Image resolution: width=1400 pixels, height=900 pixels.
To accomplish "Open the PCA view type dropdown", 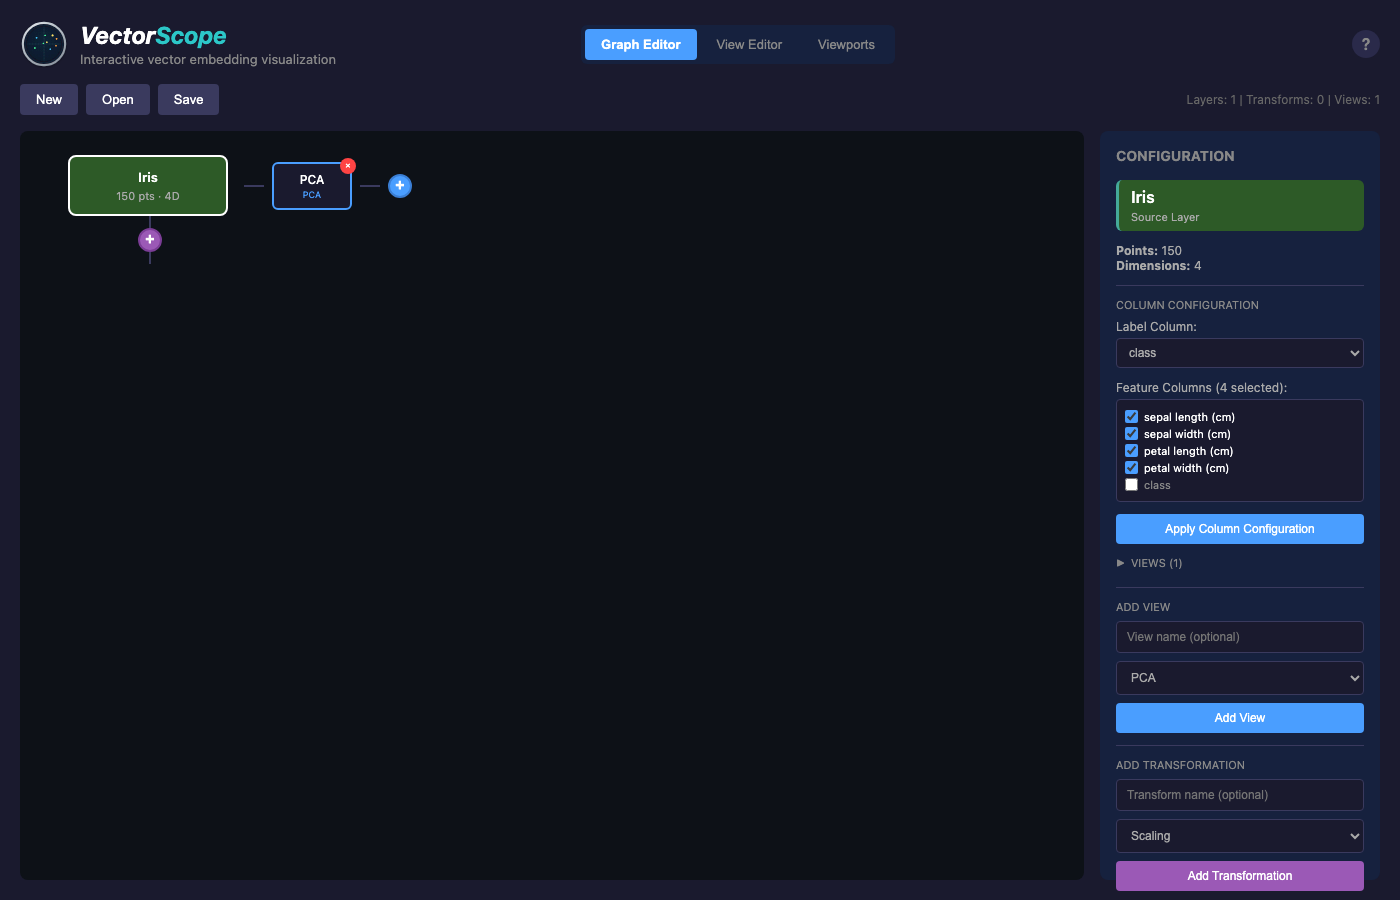I will 1239,678.
